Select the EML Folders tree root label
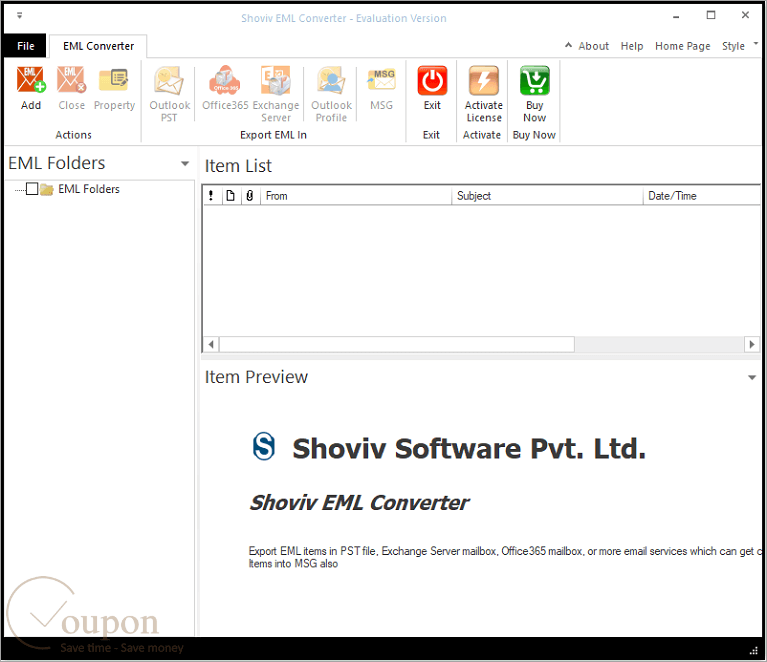 pos(89,189)
